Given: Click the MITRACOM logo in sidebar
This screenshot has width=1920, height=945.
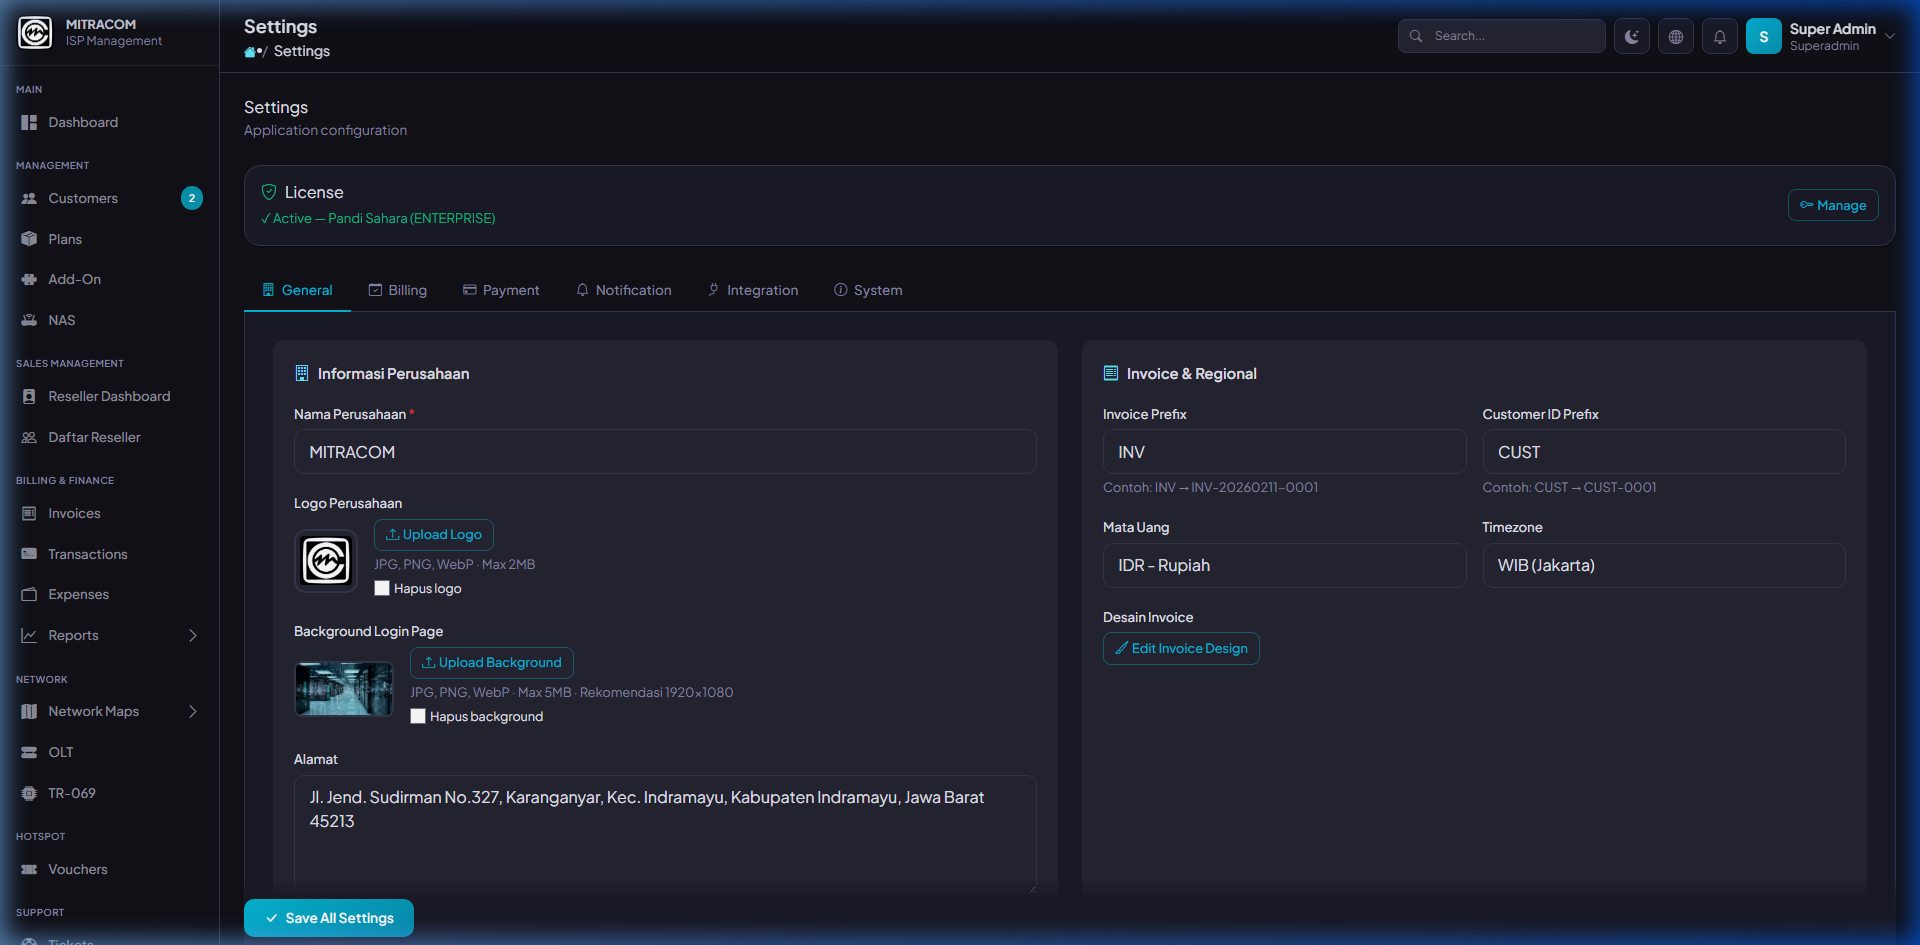Looking at the screenshot, I should pos(35,33).
